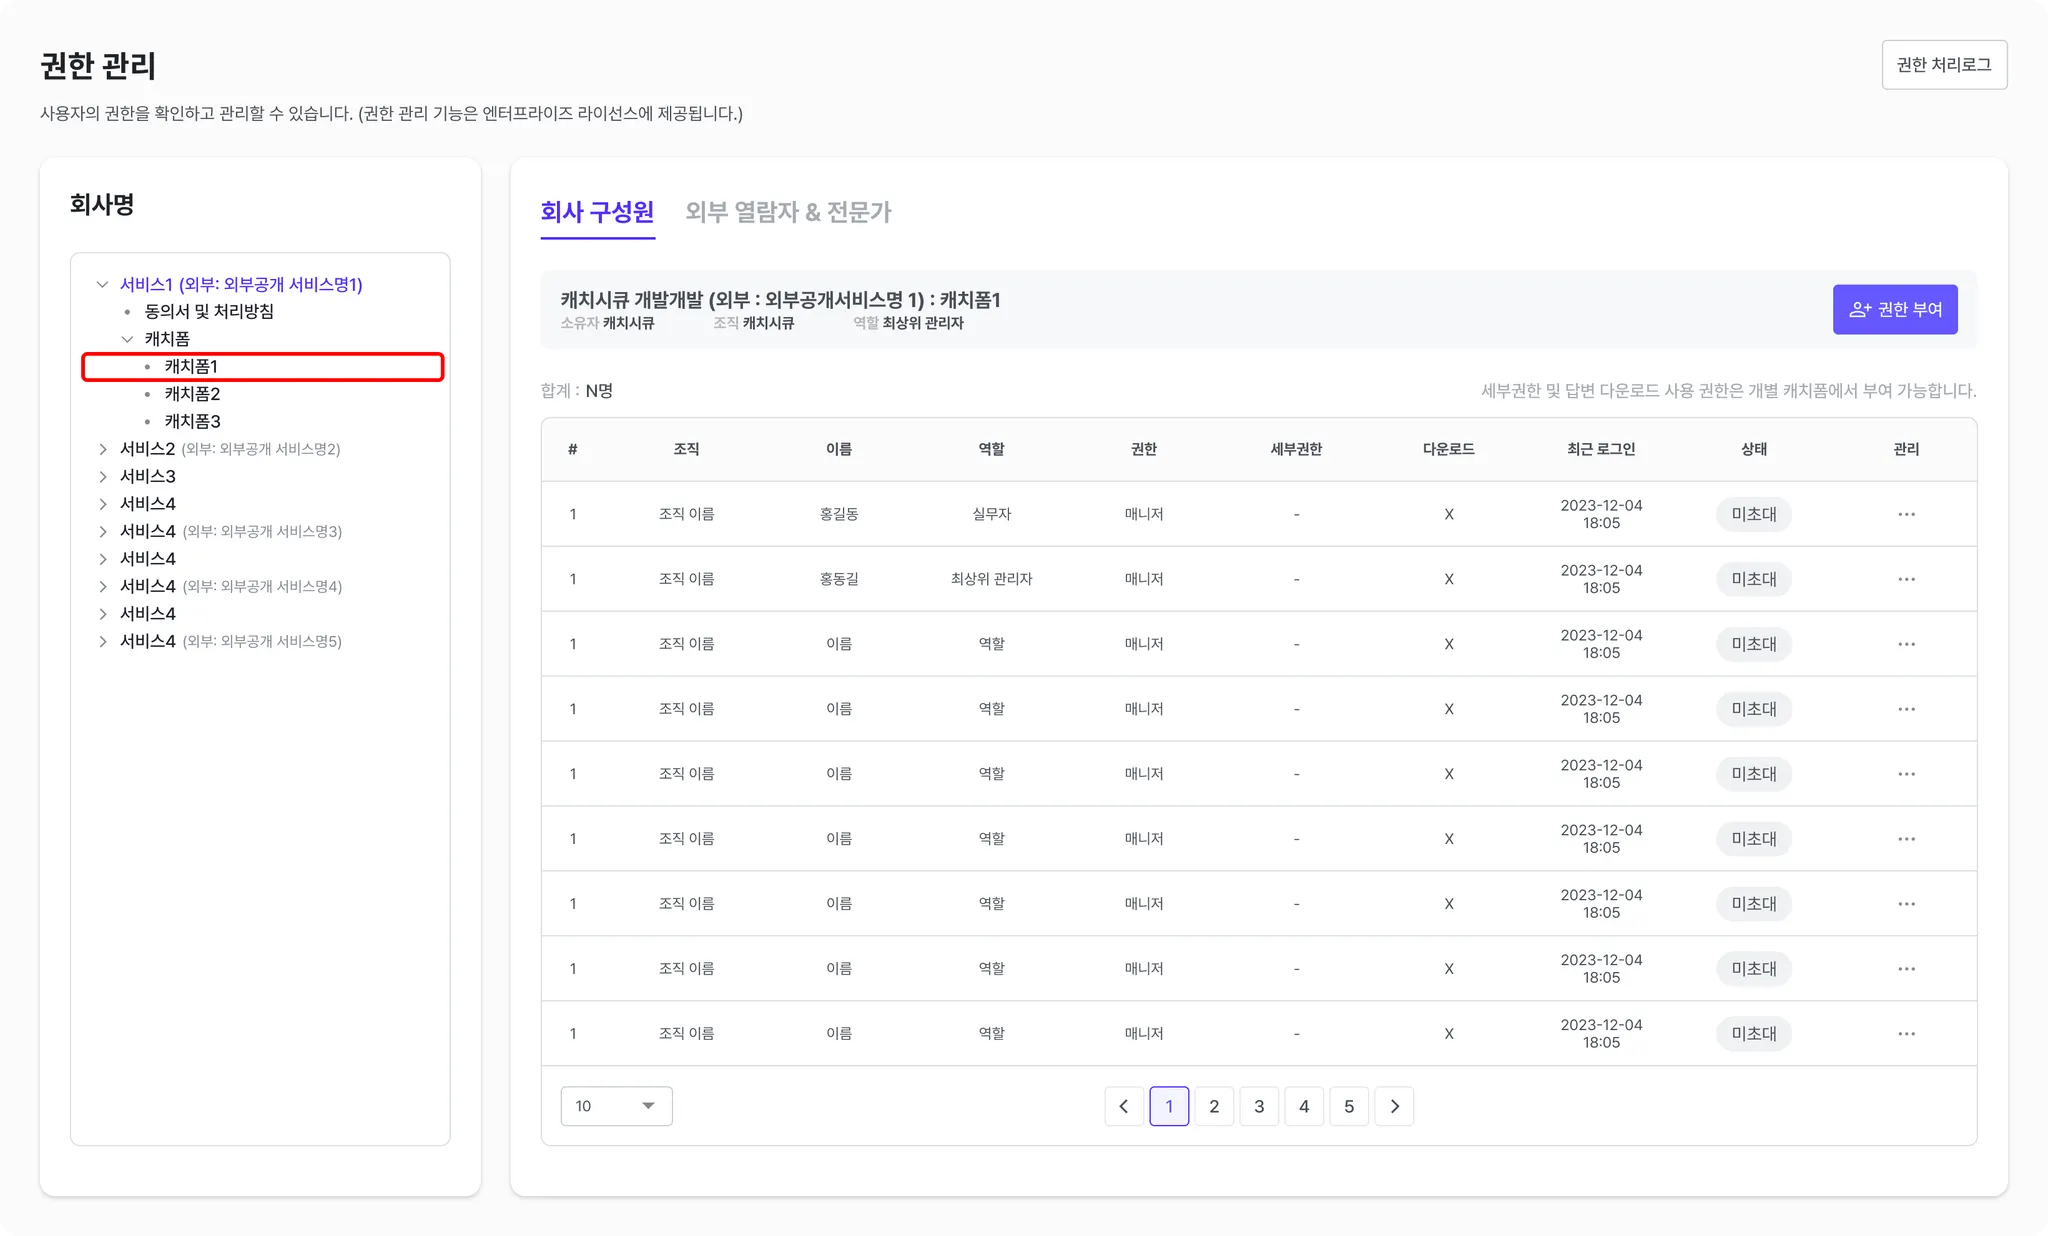Switch to 외부 열람자 & 전문가 tab
Viewport: 2048px width, 1236px height.
click(x=788, y=212)
